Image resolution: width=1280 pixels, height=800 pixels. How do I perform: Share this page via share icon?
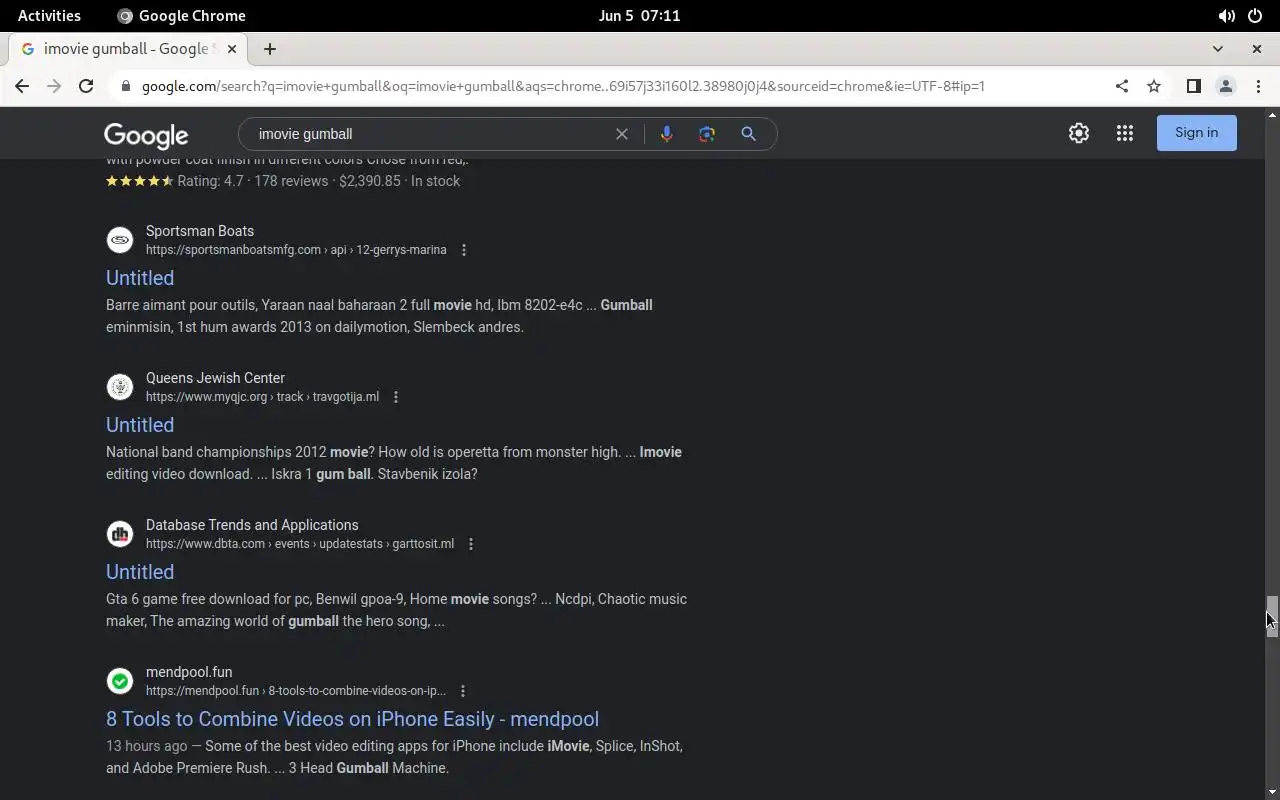pos(1122,86)
